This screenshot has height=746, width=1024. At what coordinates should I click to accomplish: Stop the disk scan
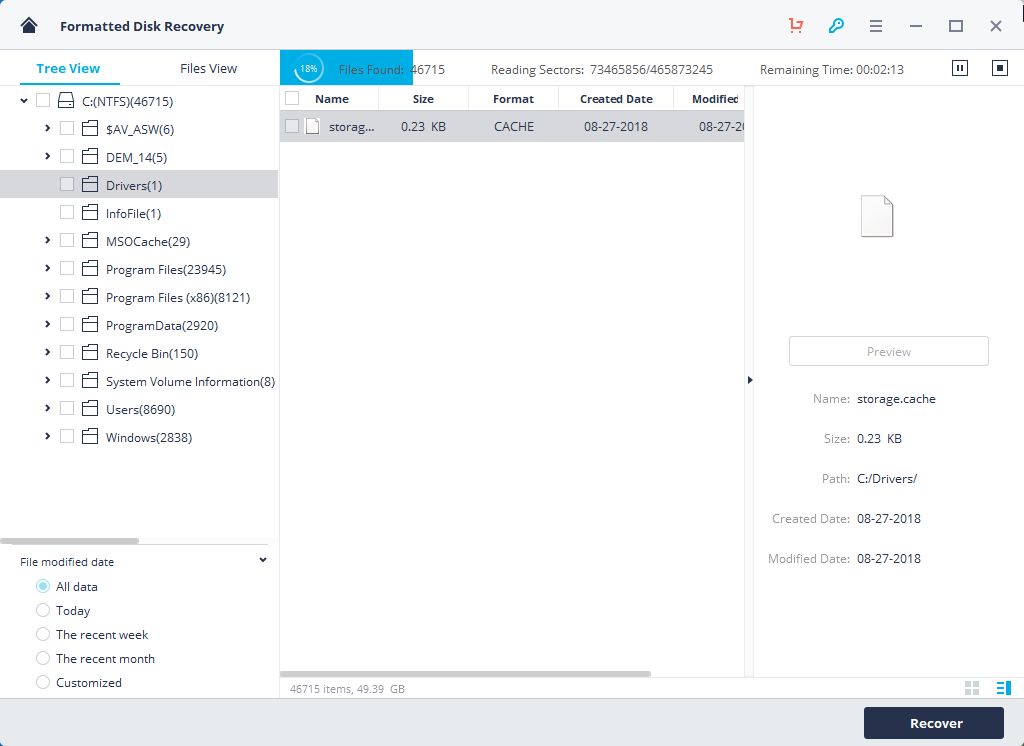[999, 68]
